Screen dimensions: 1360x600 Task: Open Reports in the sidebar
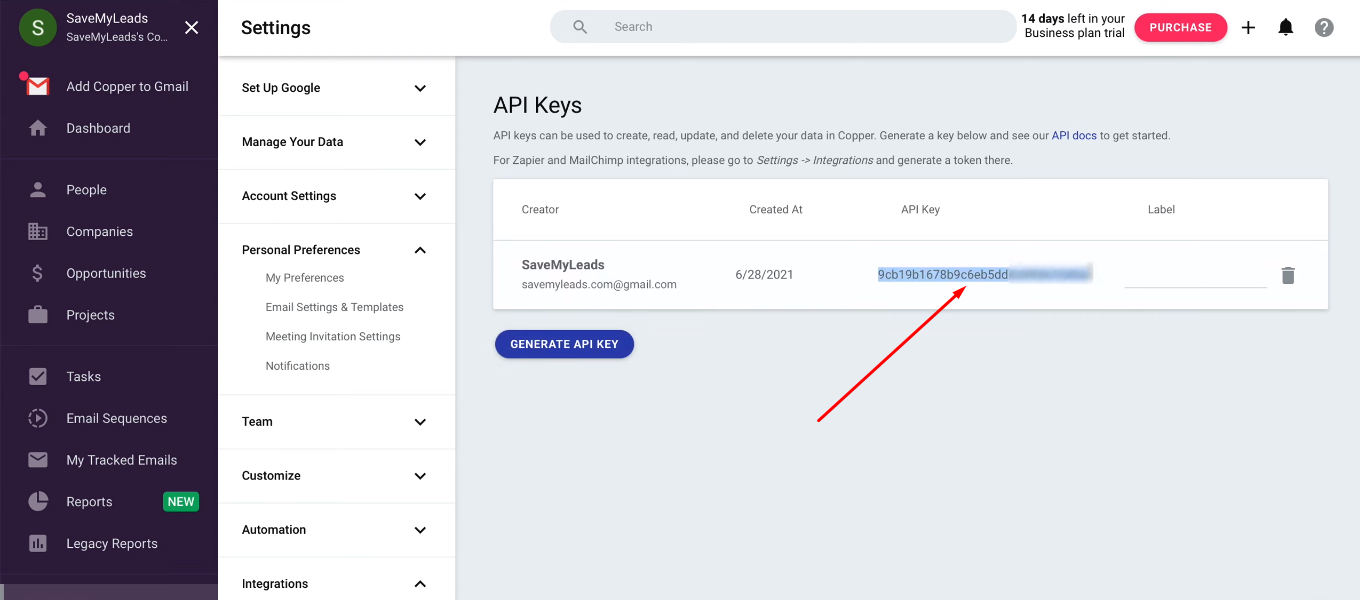tap(89, 502)
